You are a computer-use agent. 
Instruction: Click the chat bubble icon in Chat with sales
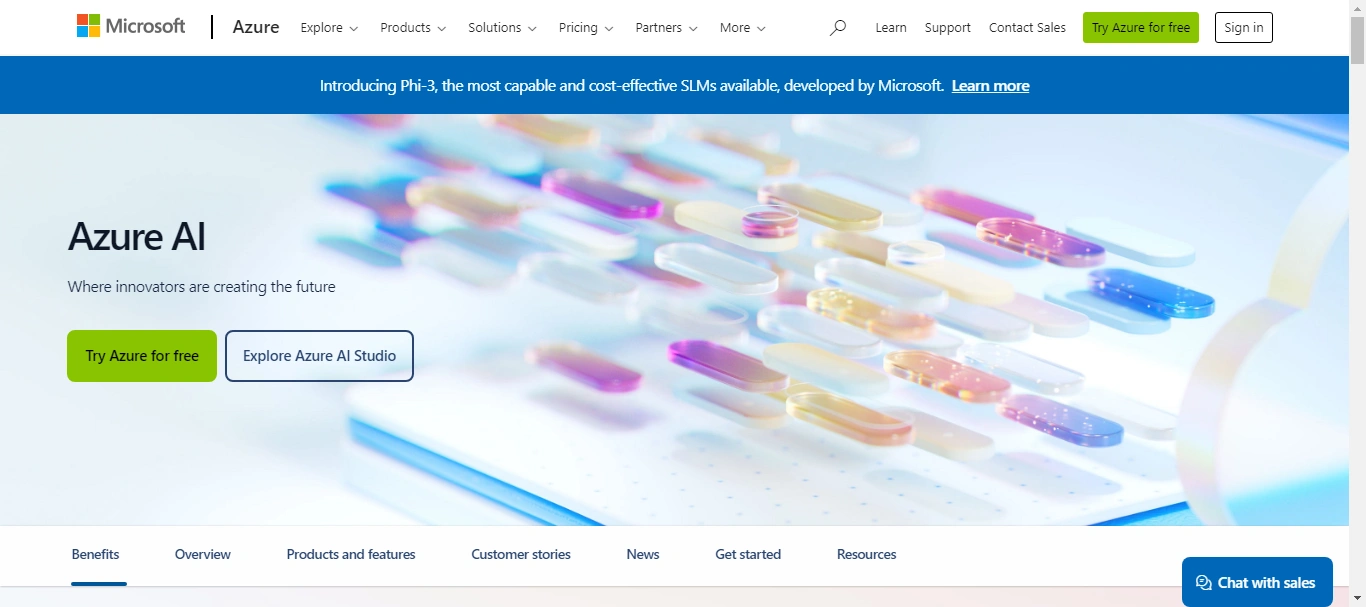click(1204, 583)
